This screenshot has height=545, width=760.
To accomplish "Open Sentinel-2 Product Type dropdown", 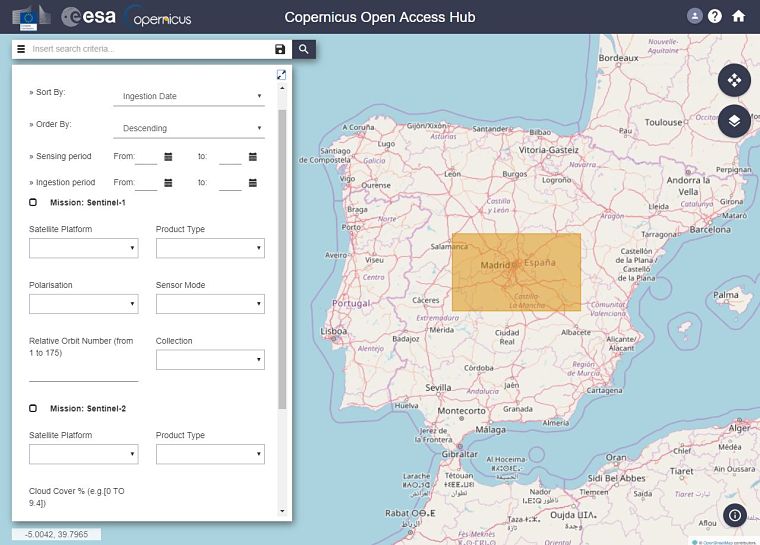I will coord(210,454).
